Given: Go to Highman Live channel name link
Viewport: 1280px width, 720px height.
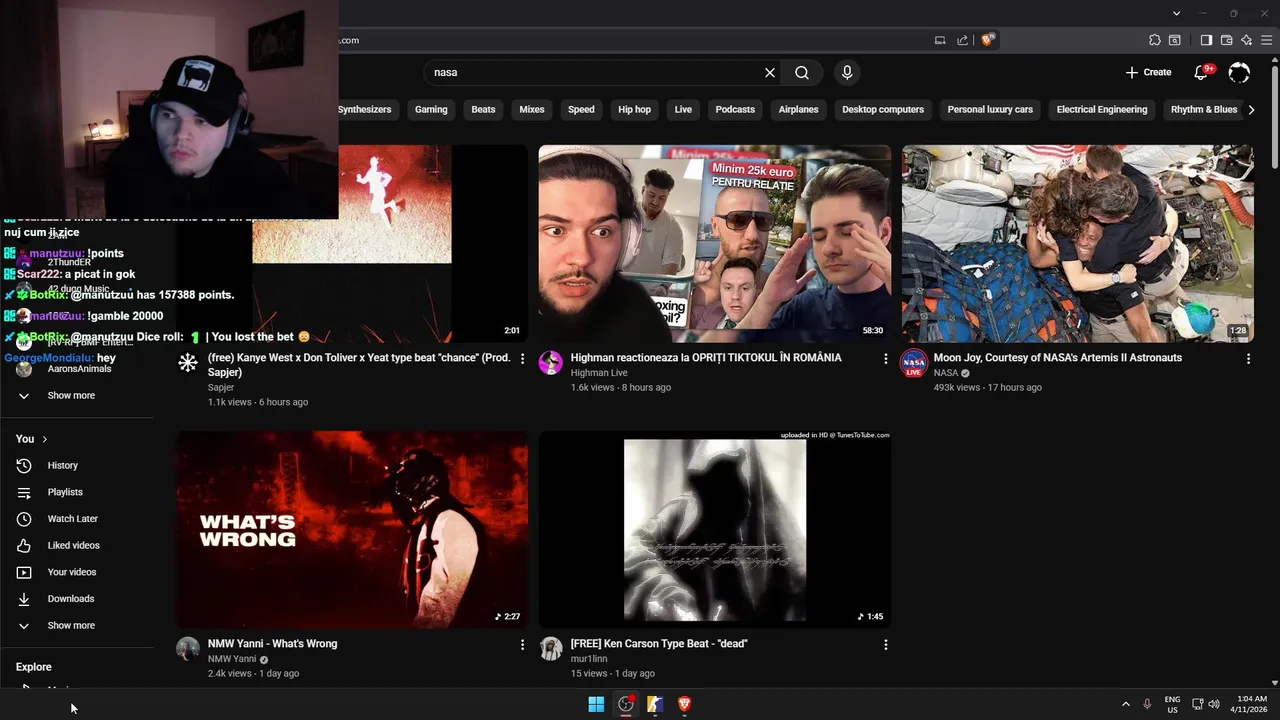Looking at the screenshot, I should click(599, 373).
